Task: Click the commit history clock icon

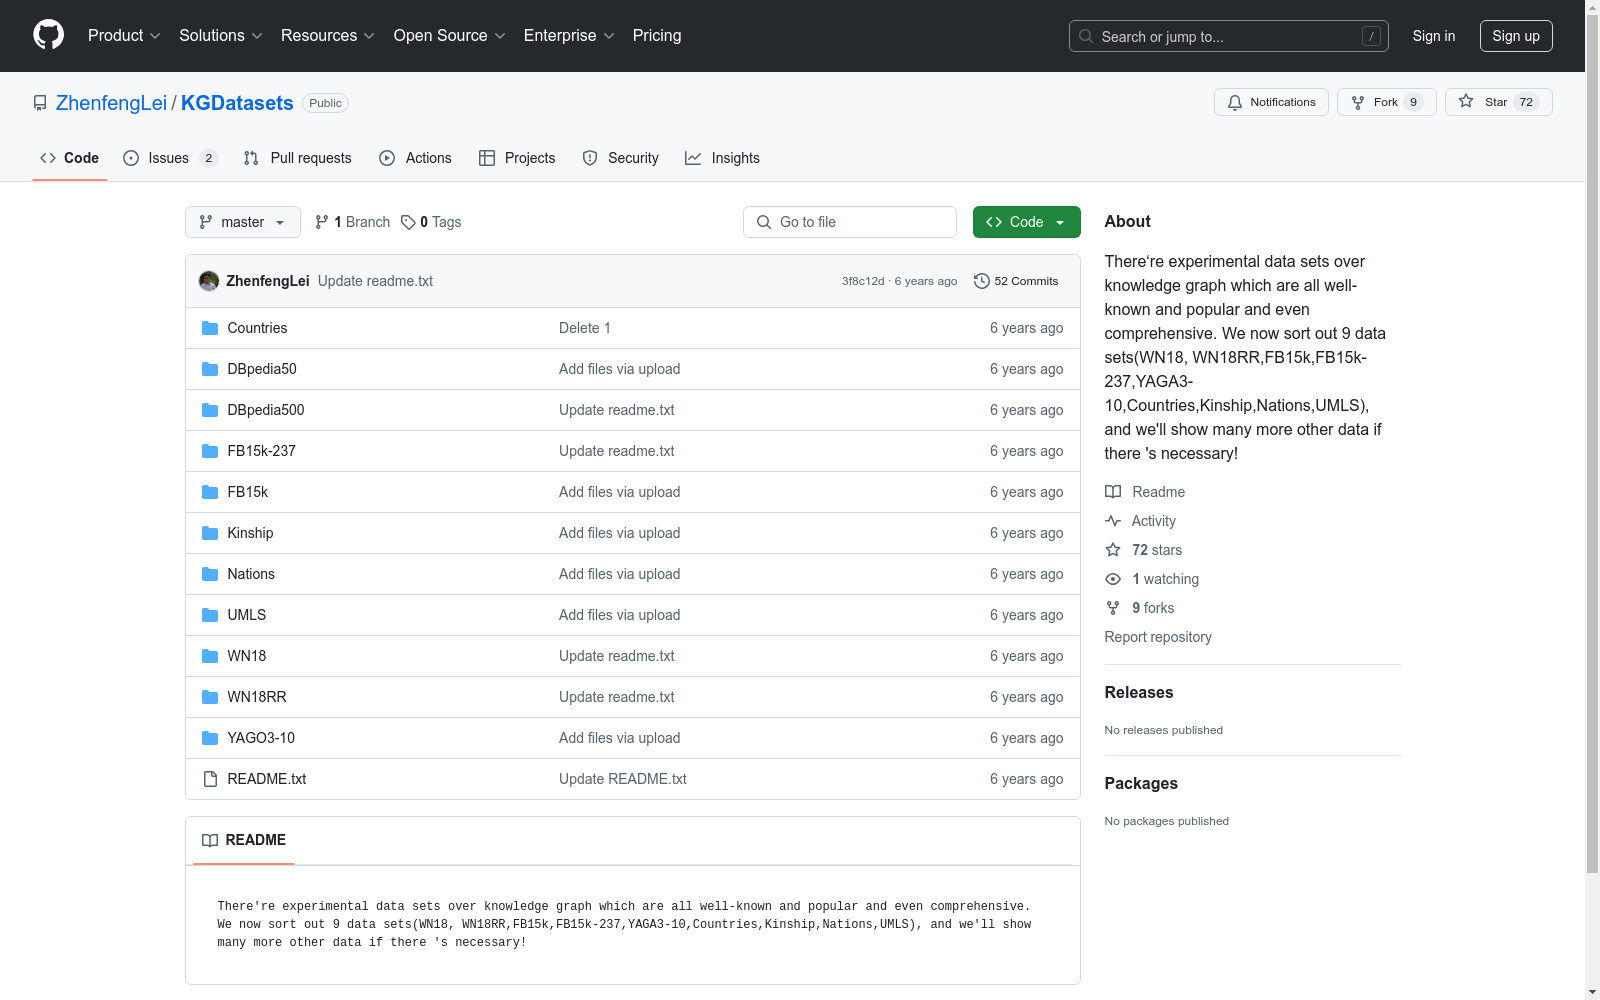Action: [x=982, y=281]
